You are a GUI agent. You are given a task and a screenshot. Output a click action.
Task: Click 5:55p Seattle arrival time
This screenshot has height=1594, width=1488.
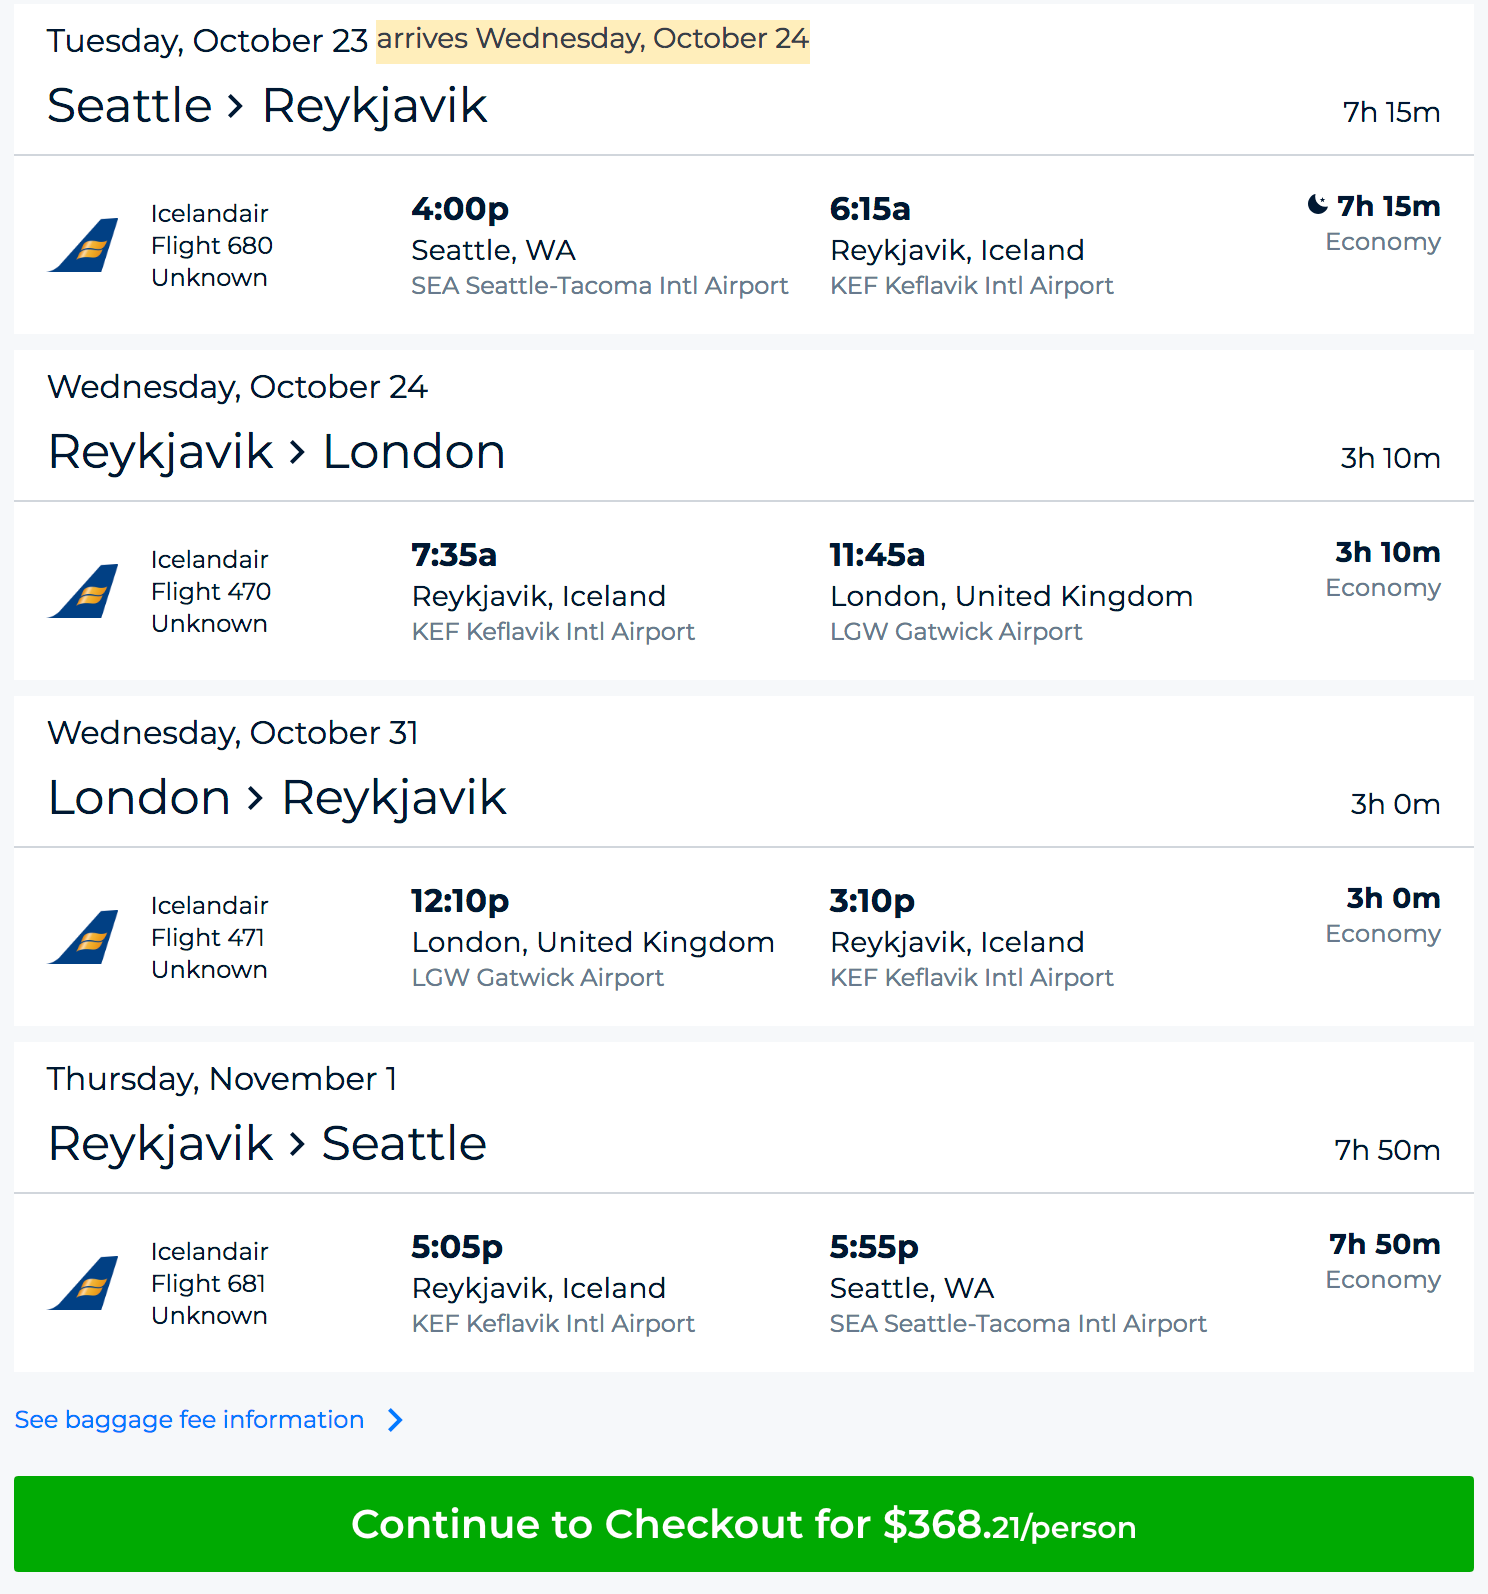(874, 1247)
